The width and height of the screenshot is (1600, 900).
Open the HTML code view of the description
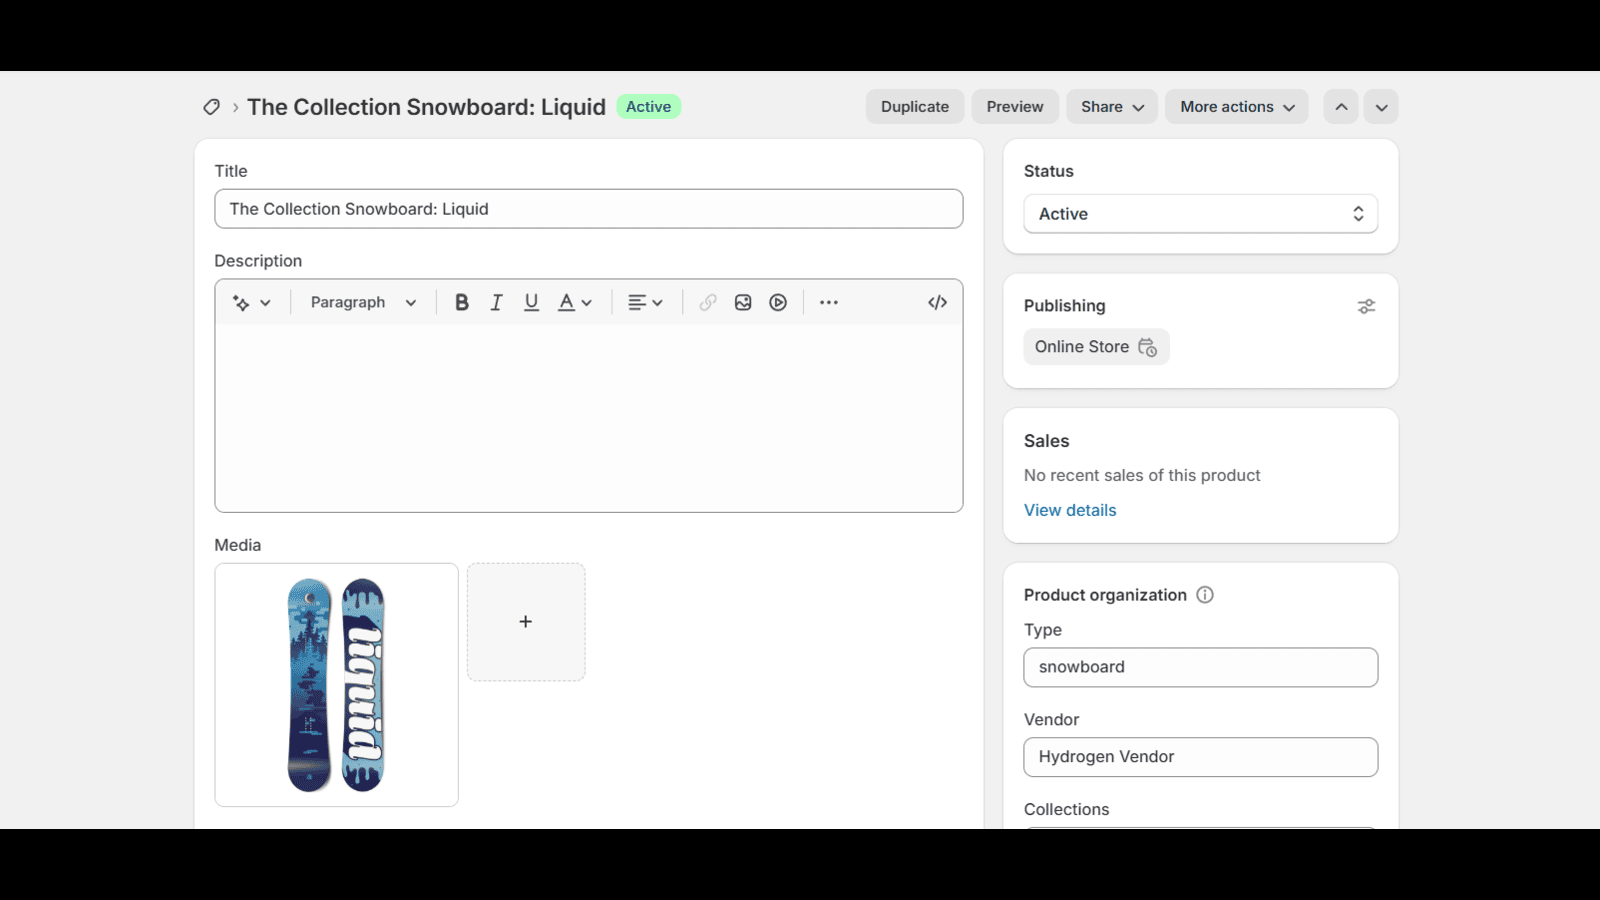[936, 301]
